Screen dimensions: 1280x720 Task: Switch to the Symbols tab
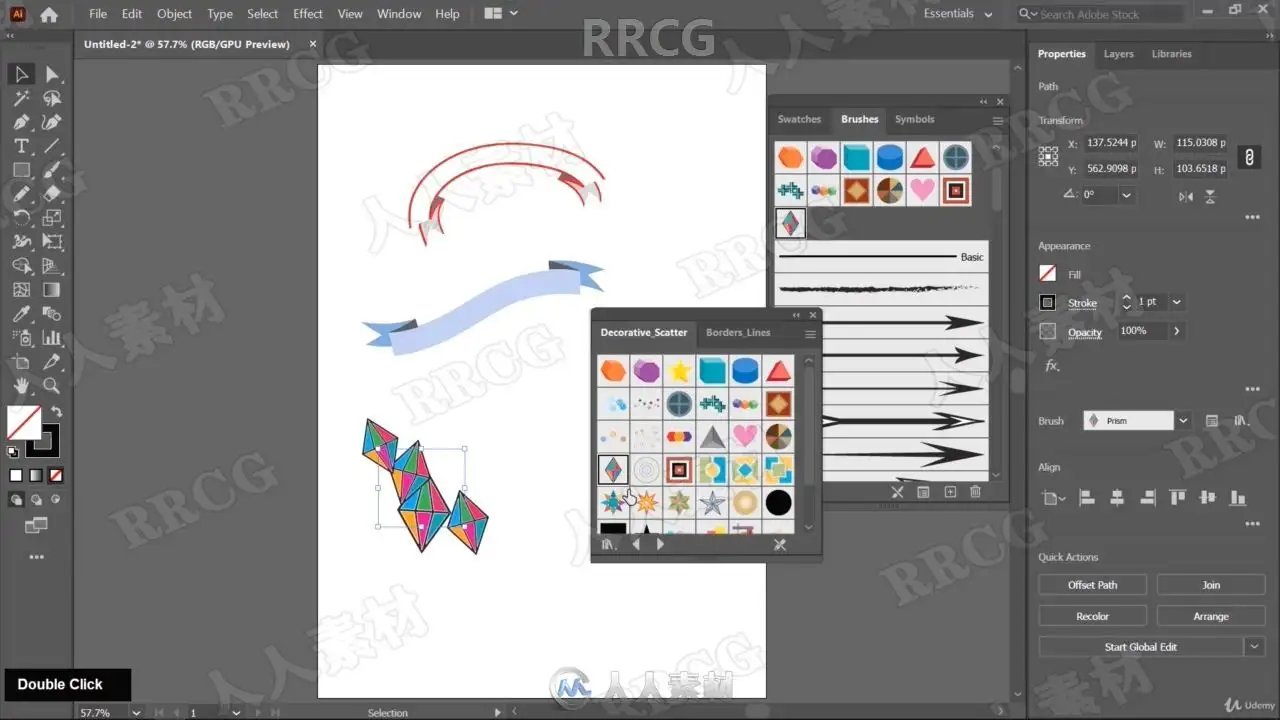pyautogui.click(x=914, y=119)
